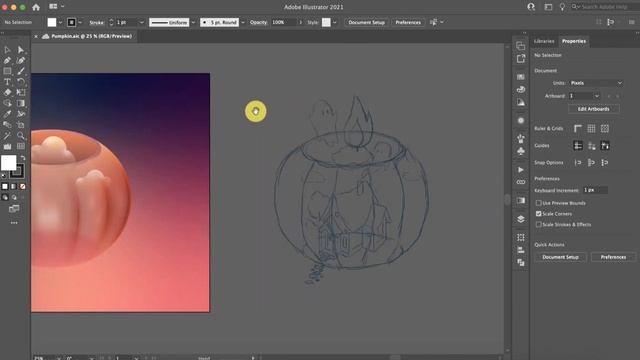Click Document Setup in control bar
640x360 pixels.
(x=367, y=22)
